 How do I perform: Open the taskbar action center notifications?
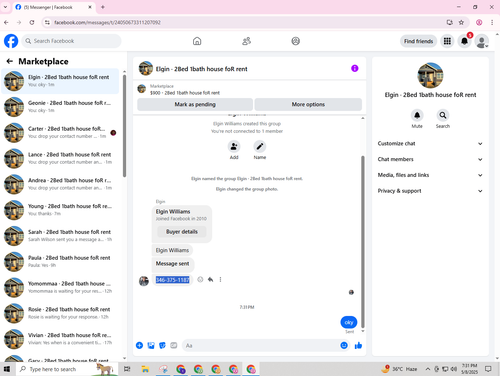488,369
